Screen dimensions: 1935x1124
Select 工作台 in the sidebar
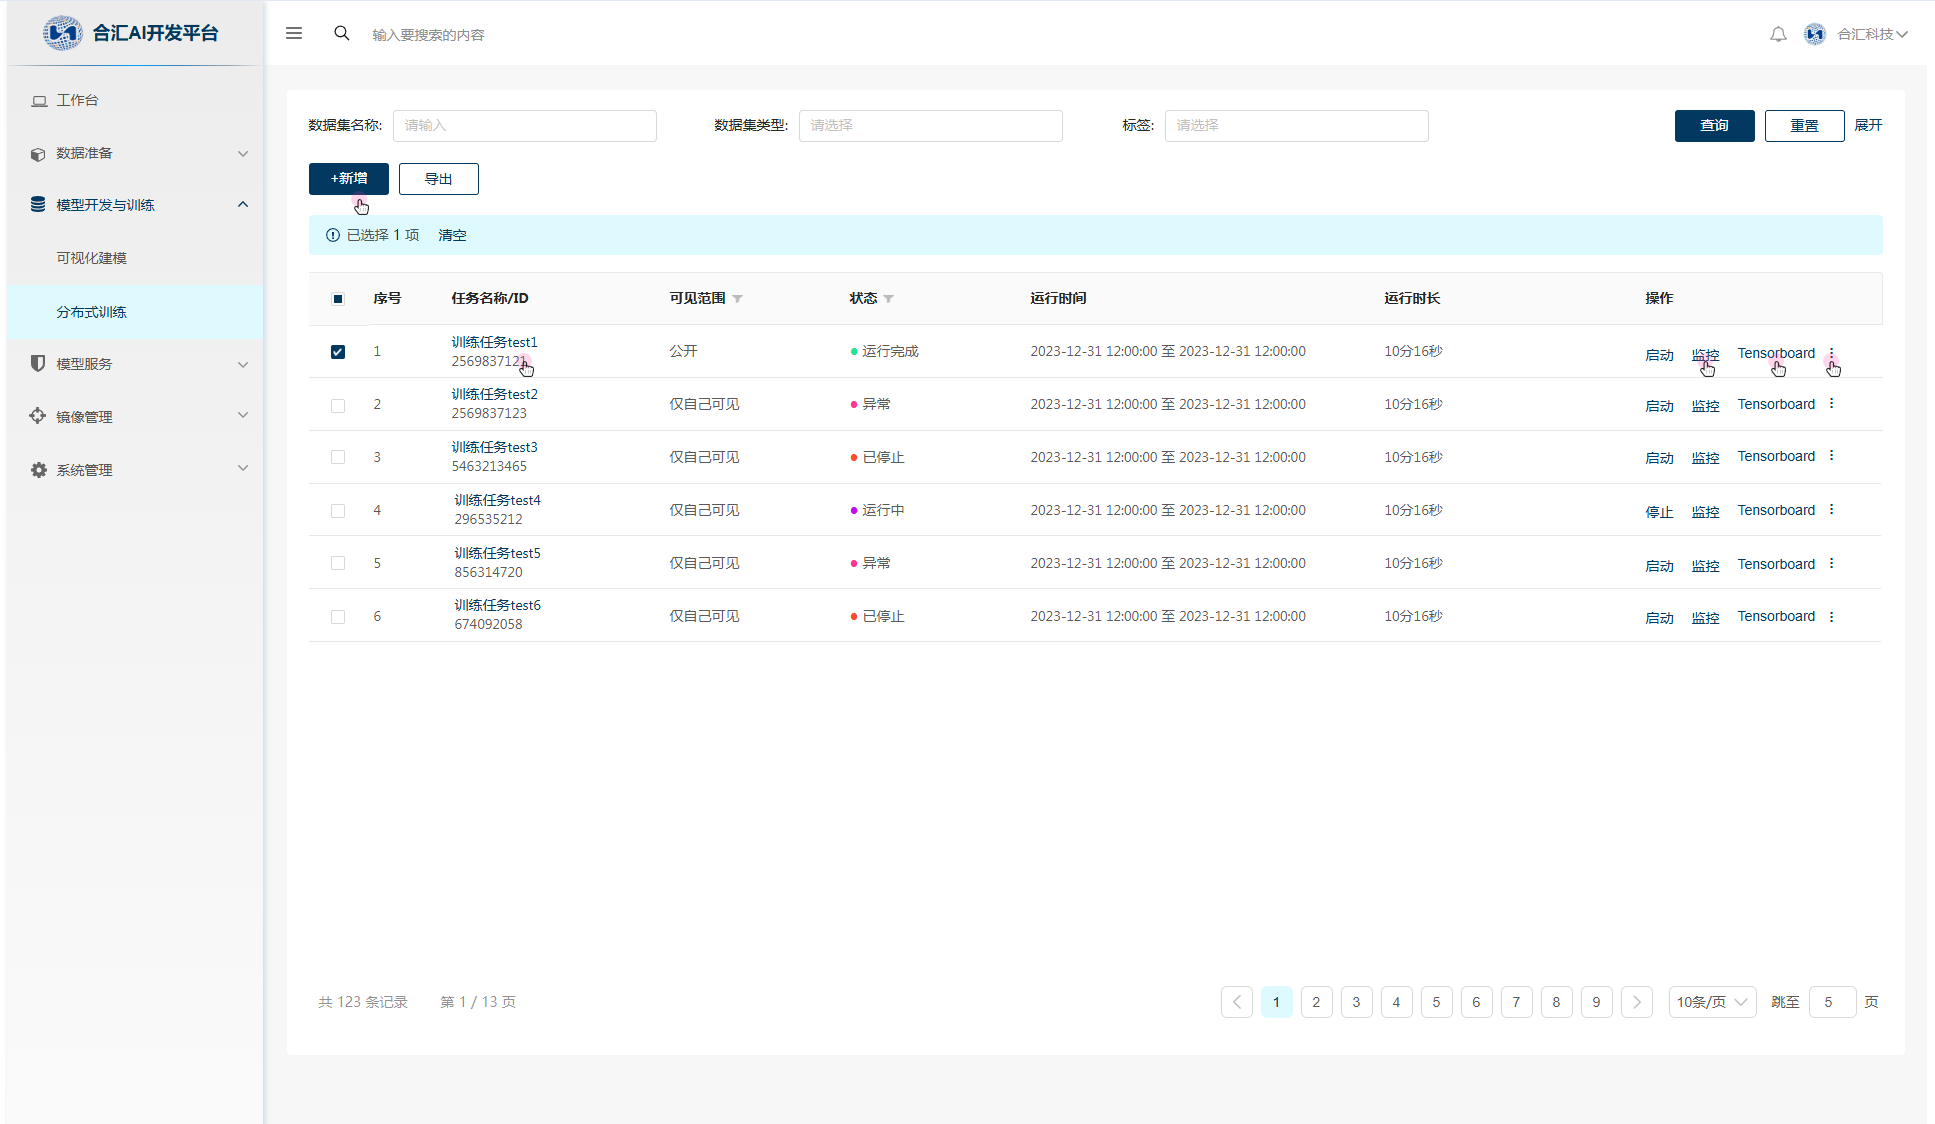point(77,100)
